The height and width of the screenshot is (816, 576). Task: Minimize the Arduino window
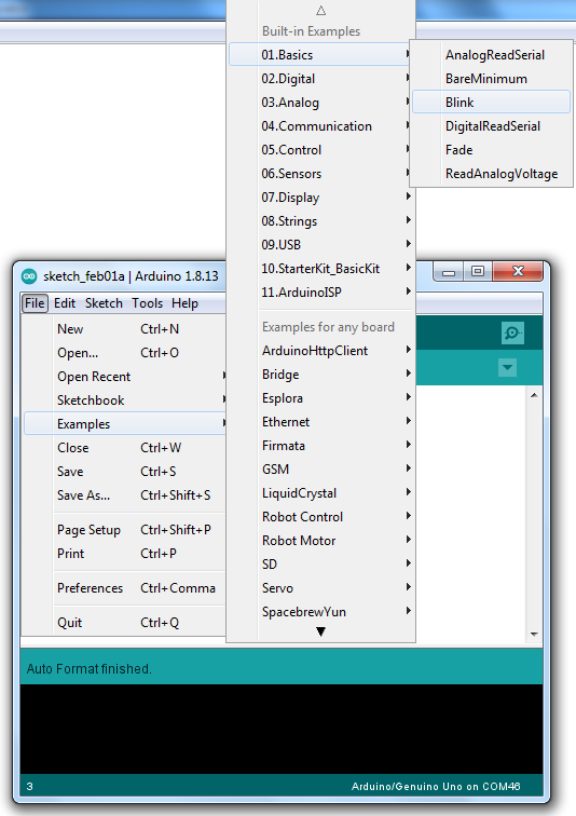tap(449, 272)
